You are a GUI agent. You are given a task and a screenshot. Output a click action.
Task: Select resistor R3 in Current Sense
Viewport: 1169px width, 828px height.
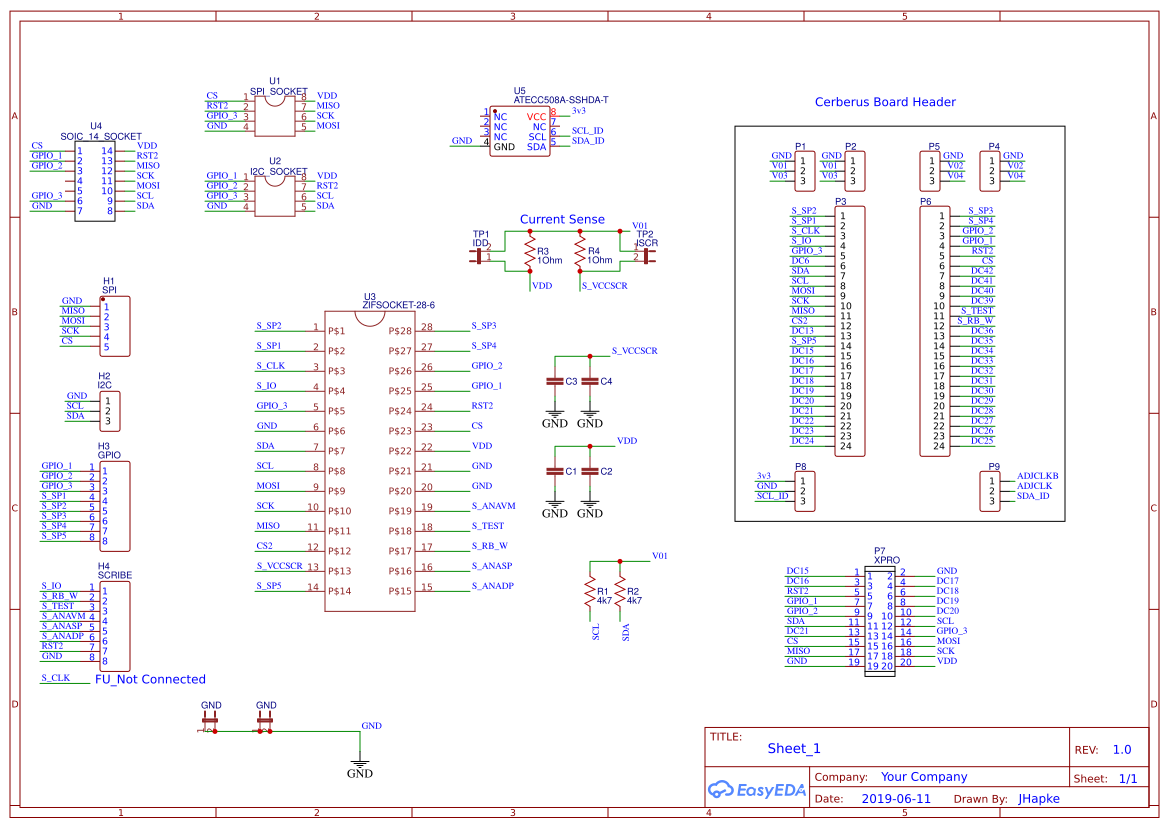[x=530, y=253]
